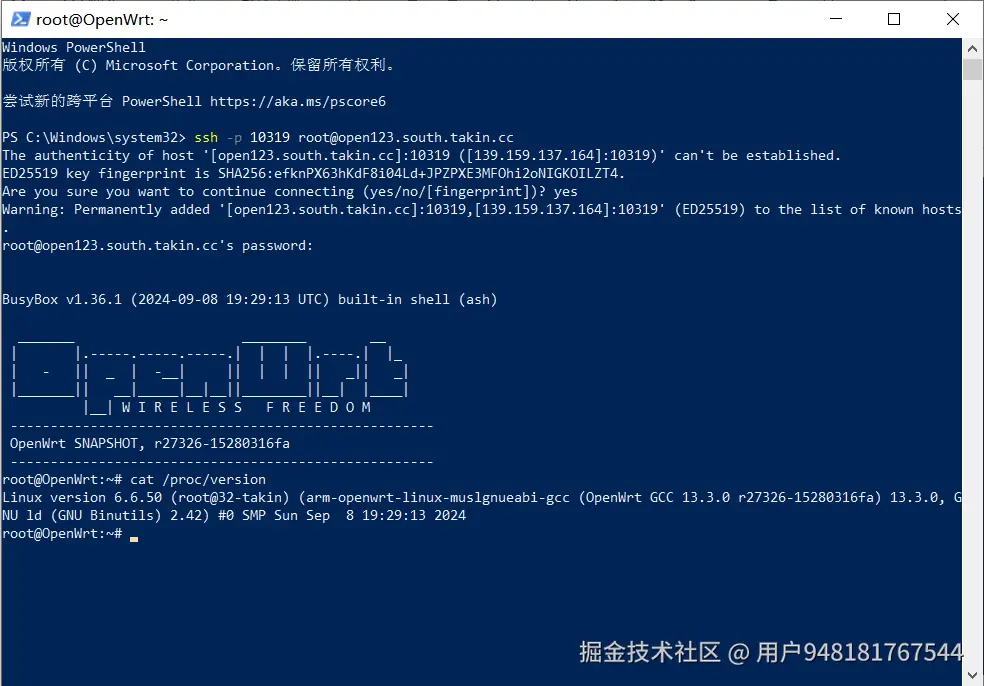Click the BusyBox v1.36.1 banner line

[250, 299]
